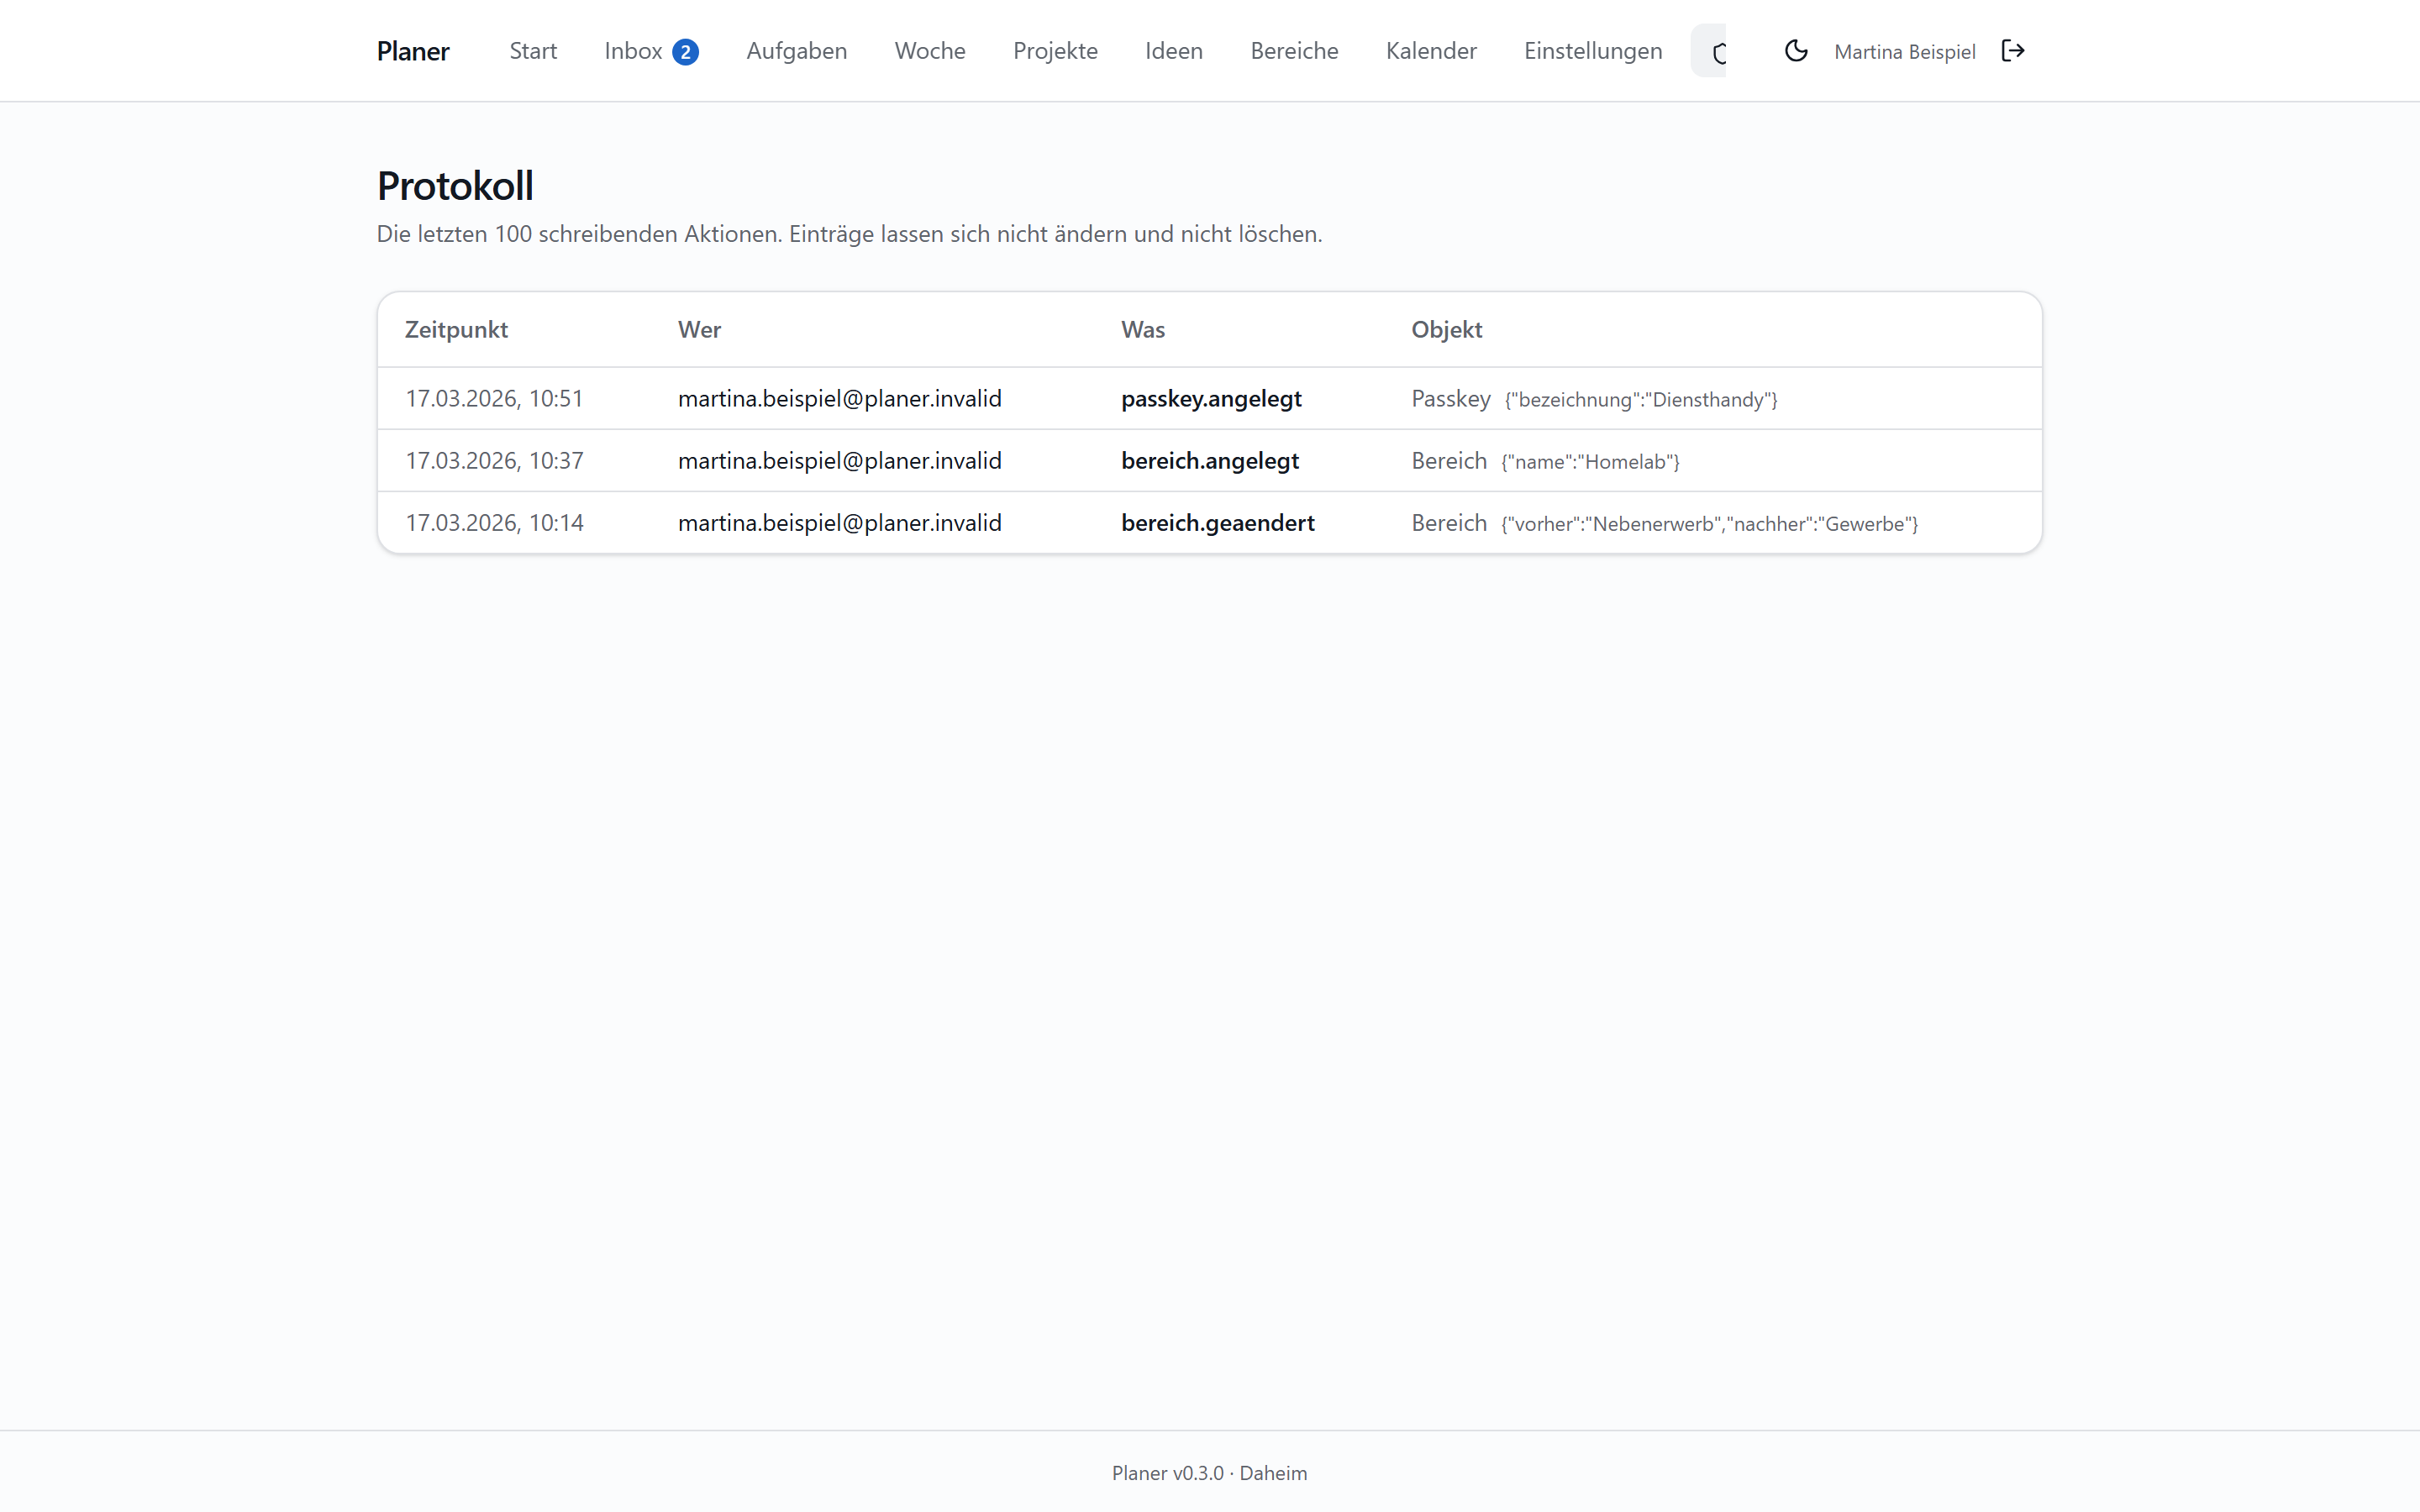Image resolution: width=2420 pixels, height=1512 pixels.
Task: Open Einstellungen
Action: pyautogui.click(x=1593, y=51)
